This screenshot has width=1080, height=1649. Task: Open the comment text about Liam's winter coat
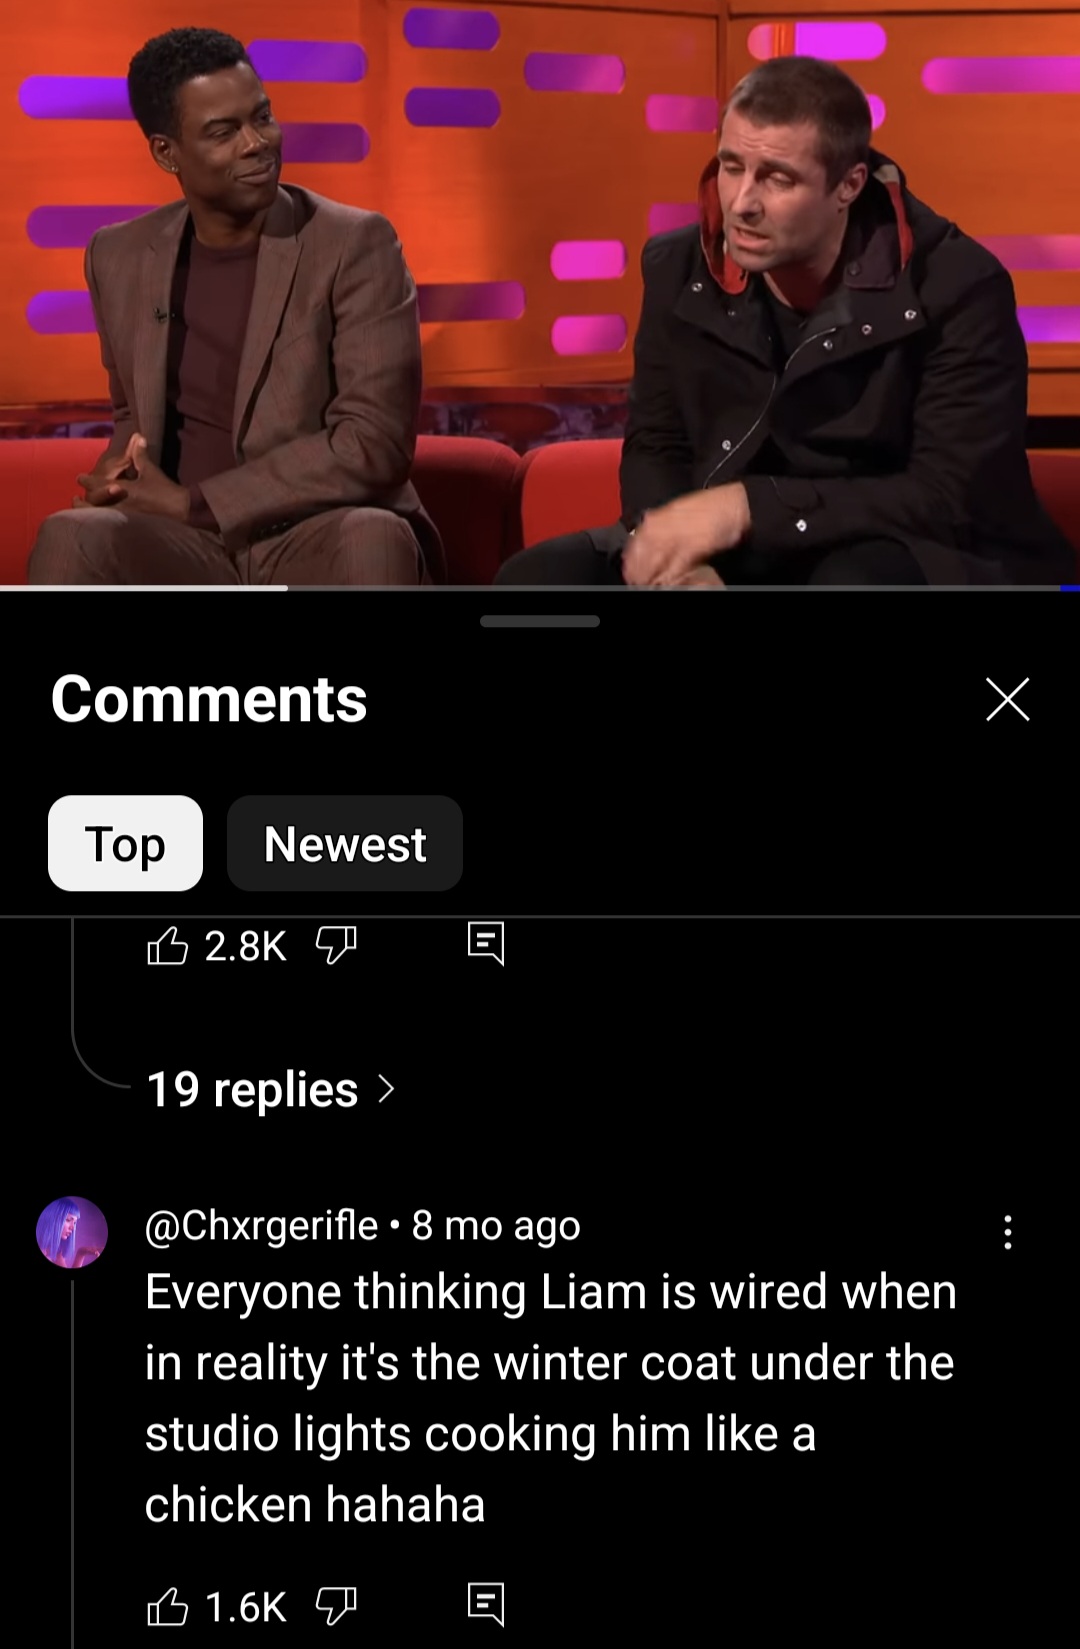tap(551, 1398)
